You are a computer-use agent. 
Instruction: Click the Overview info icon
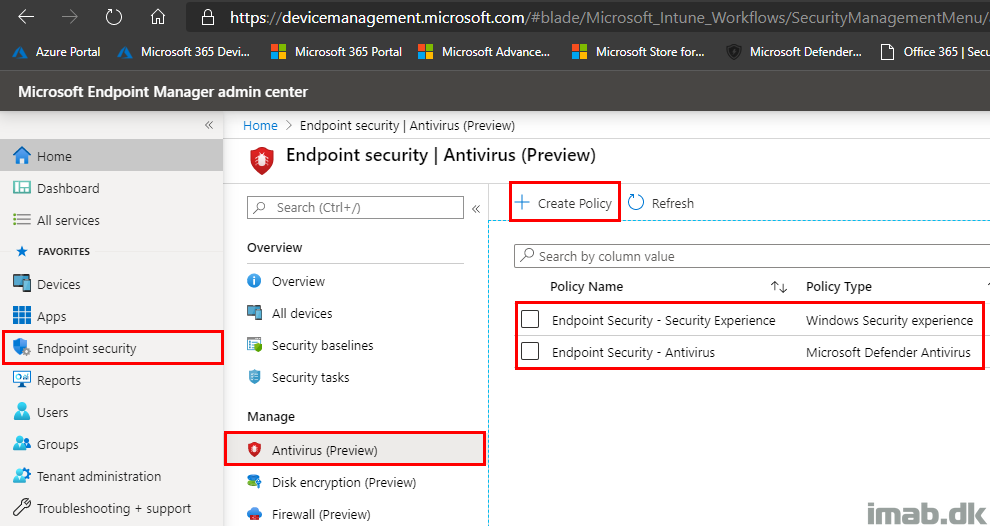pos(254,281)
